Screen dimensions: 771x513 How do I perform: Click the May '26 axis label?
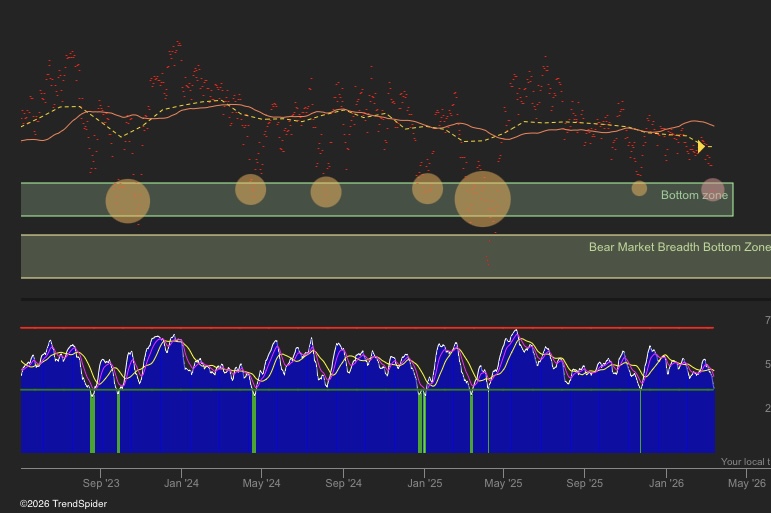(746, 483)
